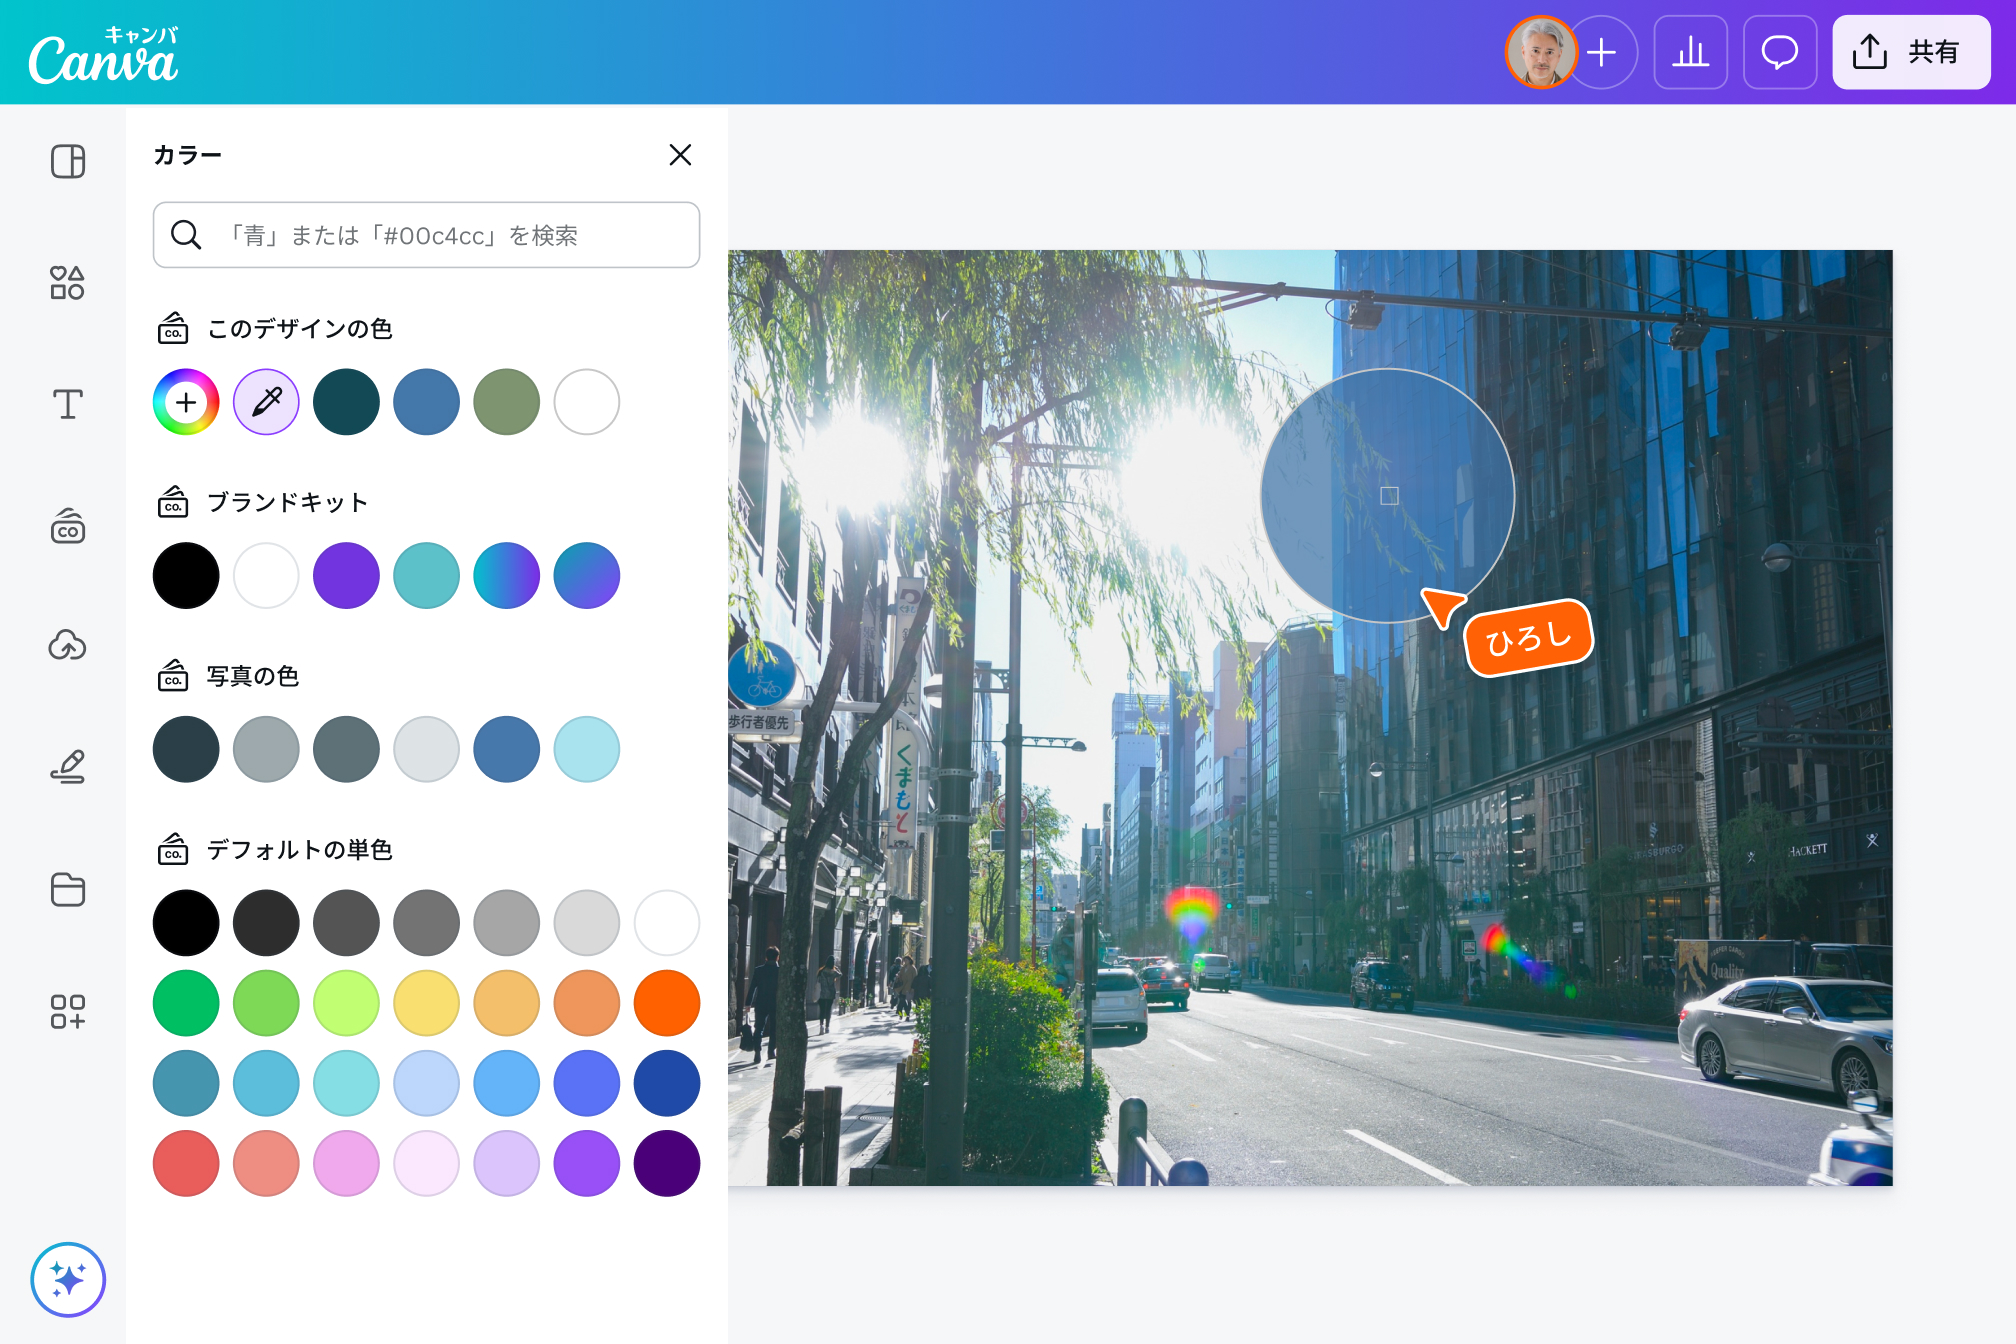Add a new color with the rainbow plus

186,402
